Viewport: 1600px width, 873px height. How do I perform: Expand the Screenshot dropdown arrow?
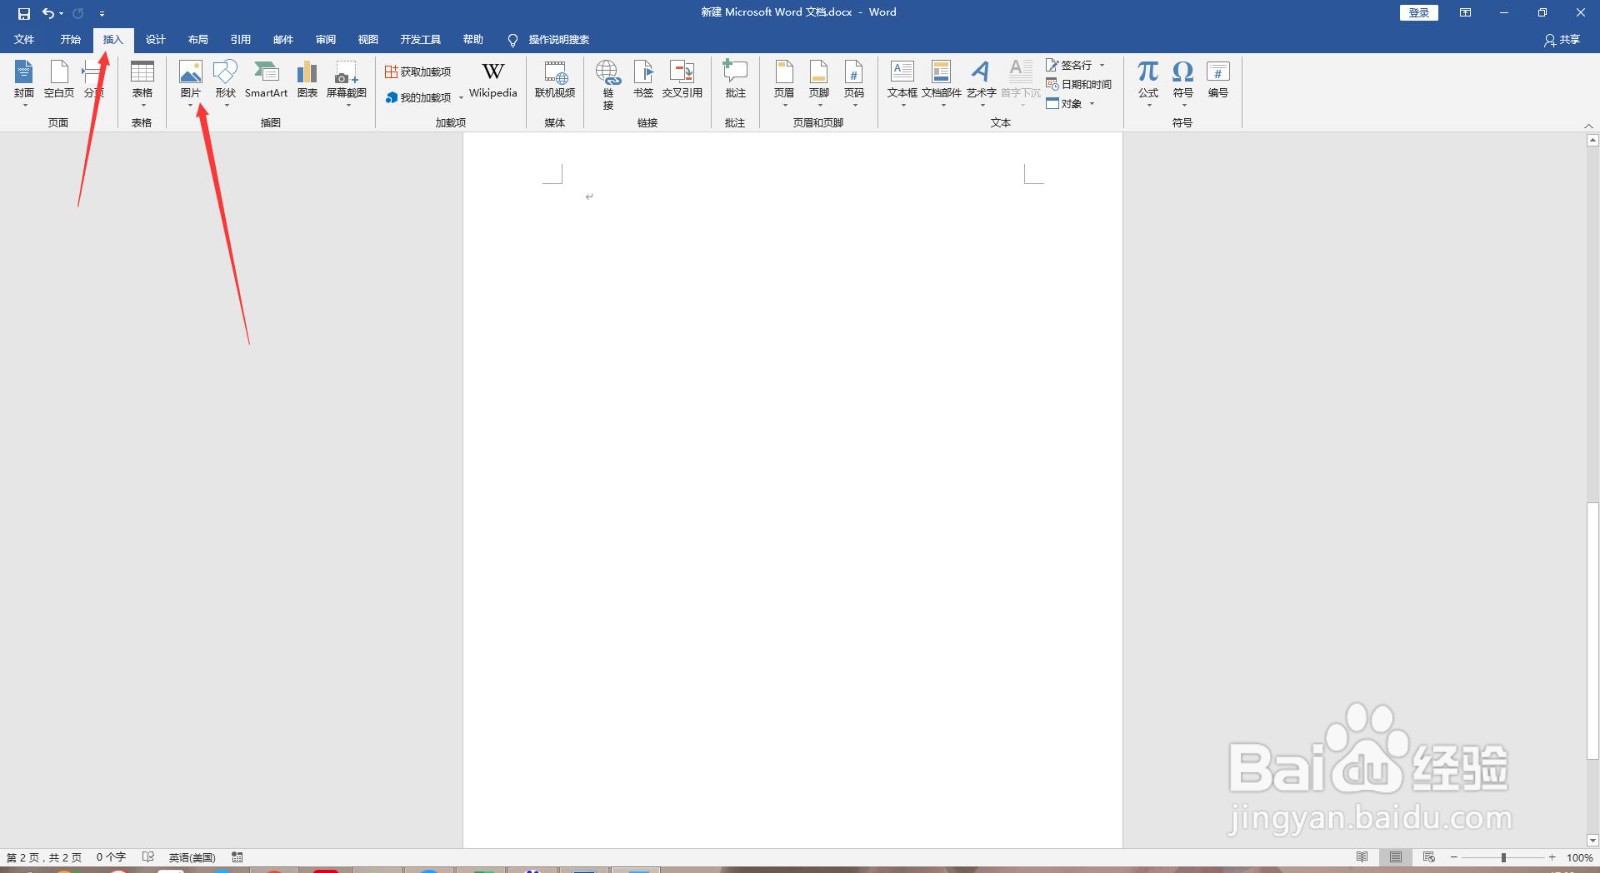coord(348,105)
